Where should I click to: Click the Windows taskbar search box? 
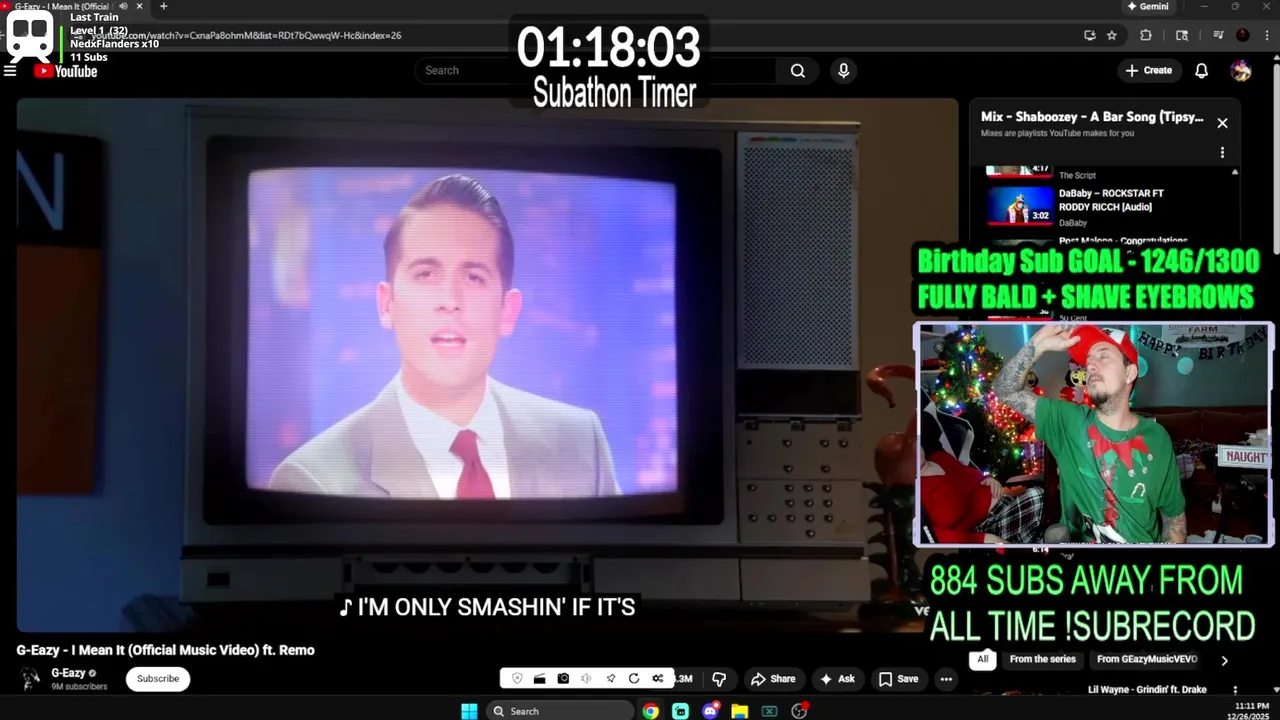point(560,711)
